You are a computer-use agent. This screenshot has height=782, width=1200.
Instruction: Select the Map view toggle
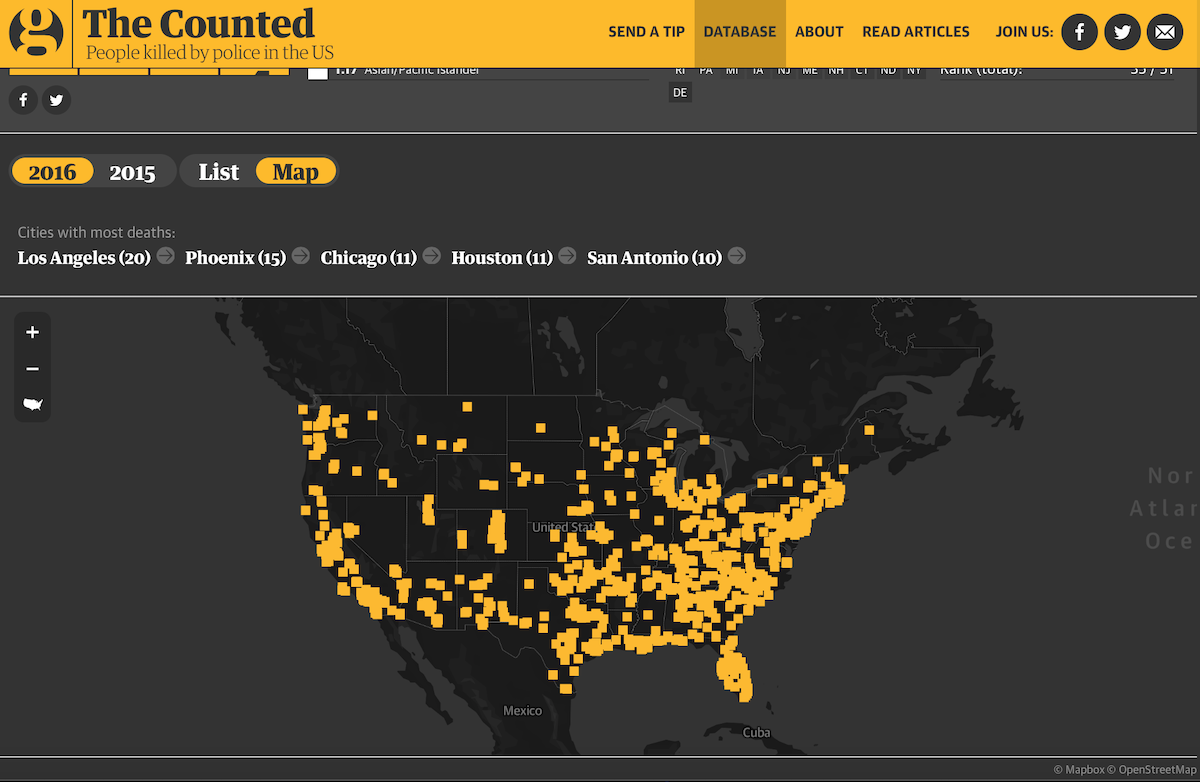pyautogui.click(x=296, y=172)
